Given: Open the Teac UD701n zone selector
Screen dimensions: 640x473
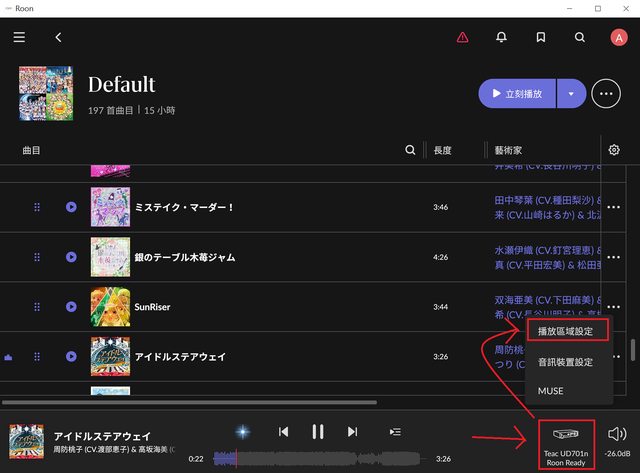Looking at the screenshot, I should [566, 443].
